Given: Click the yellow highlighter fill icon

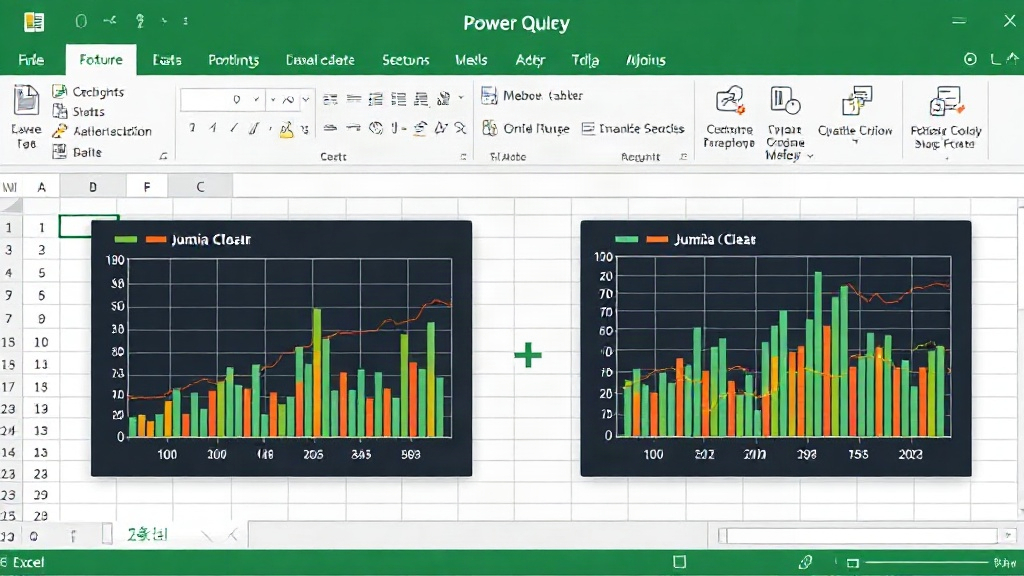Looking at the screenshot, I should point(286,129).
